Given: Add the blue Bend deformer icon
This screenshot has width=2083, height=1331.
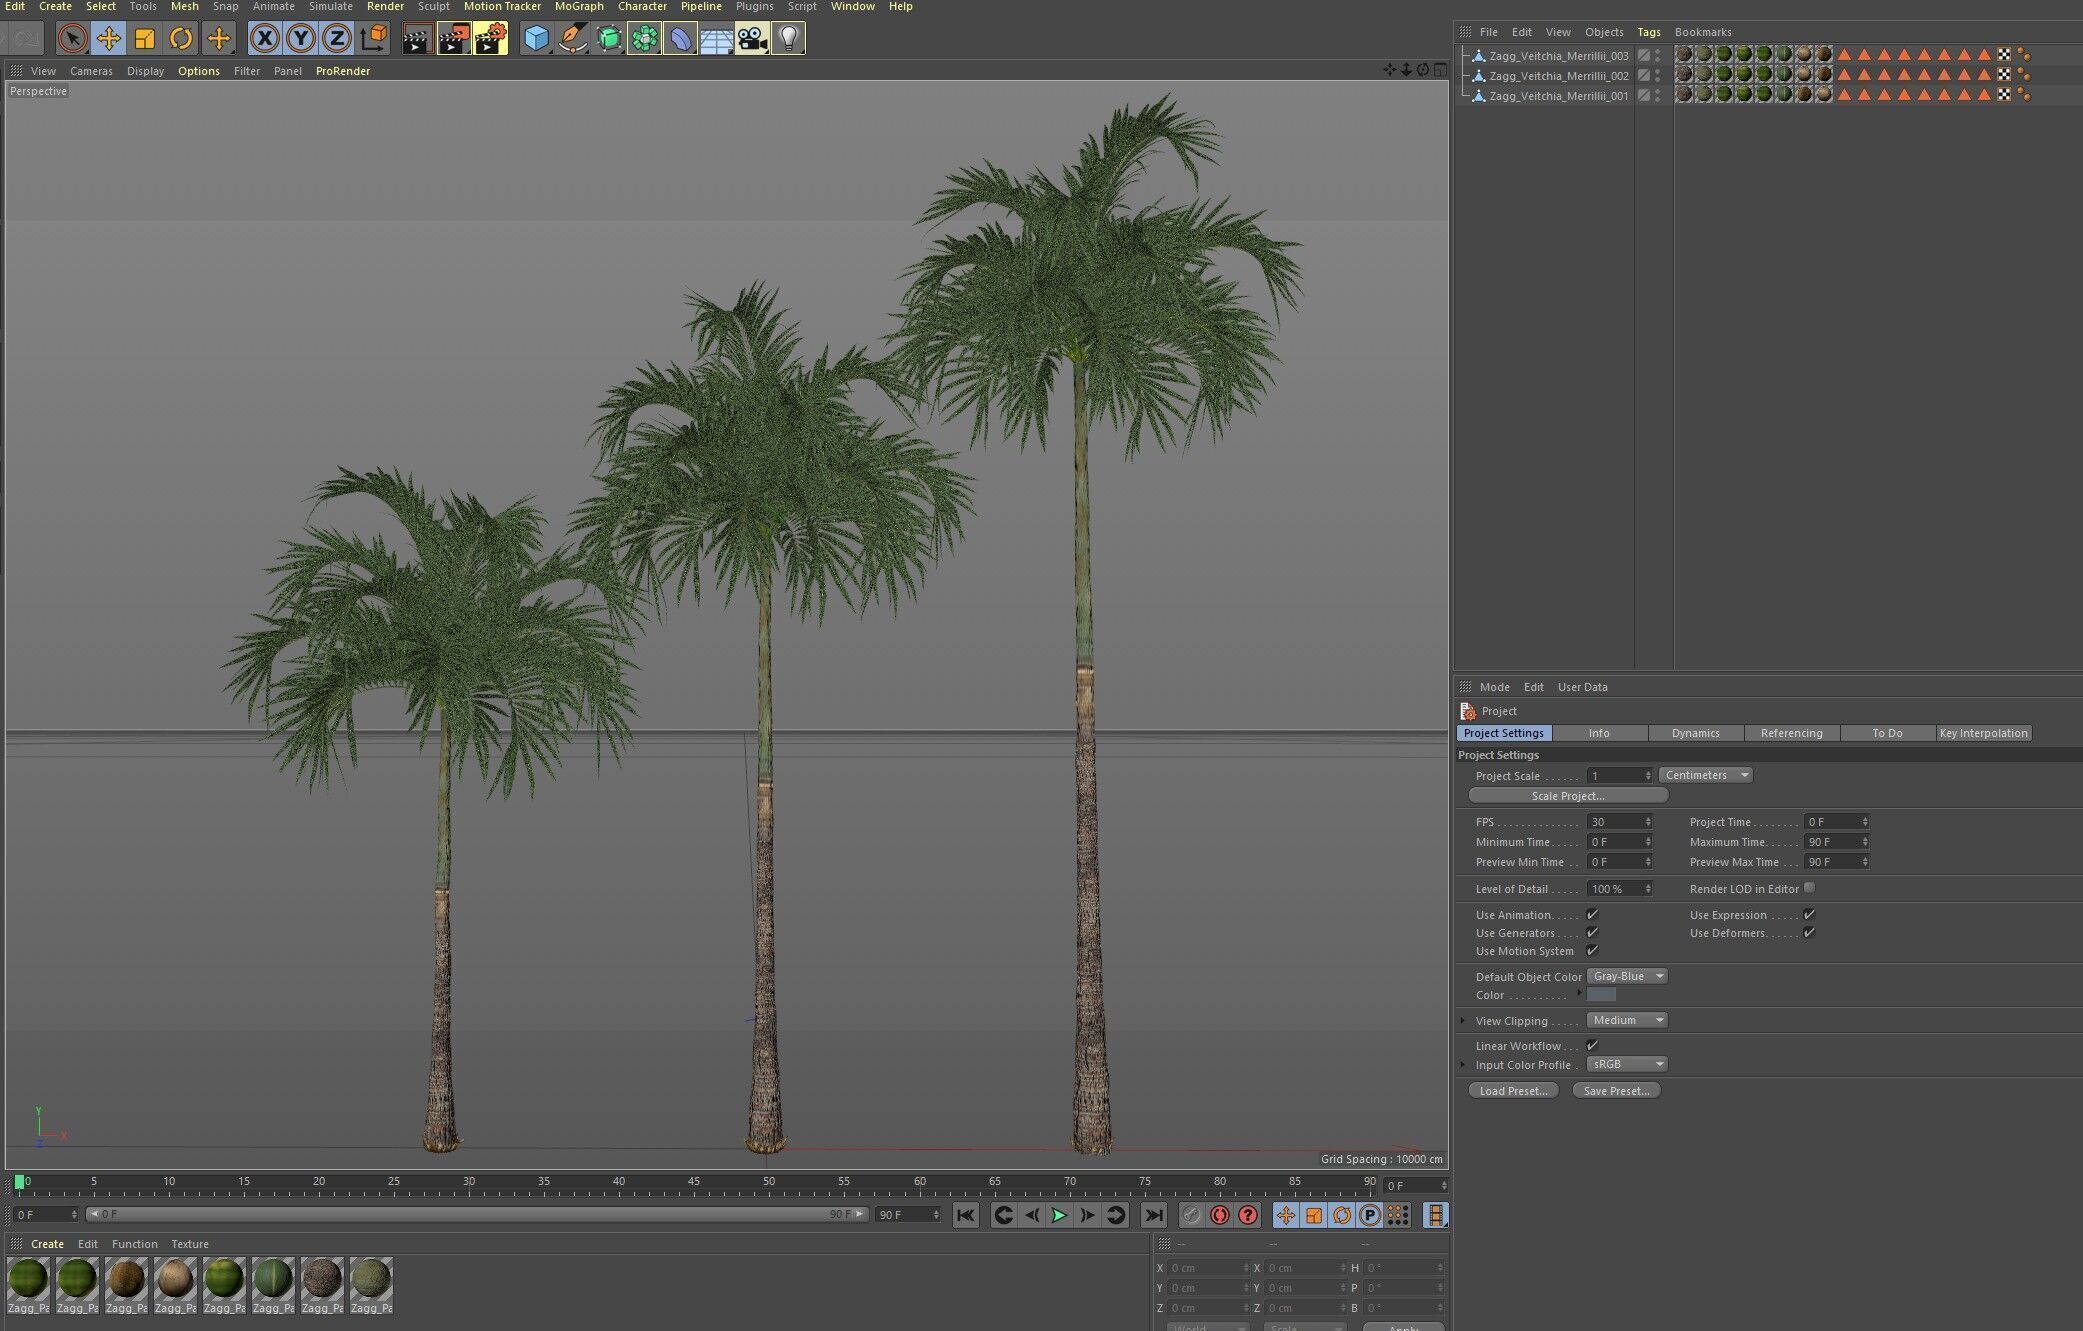Looking at the screenshot, I should click(681, 39).
